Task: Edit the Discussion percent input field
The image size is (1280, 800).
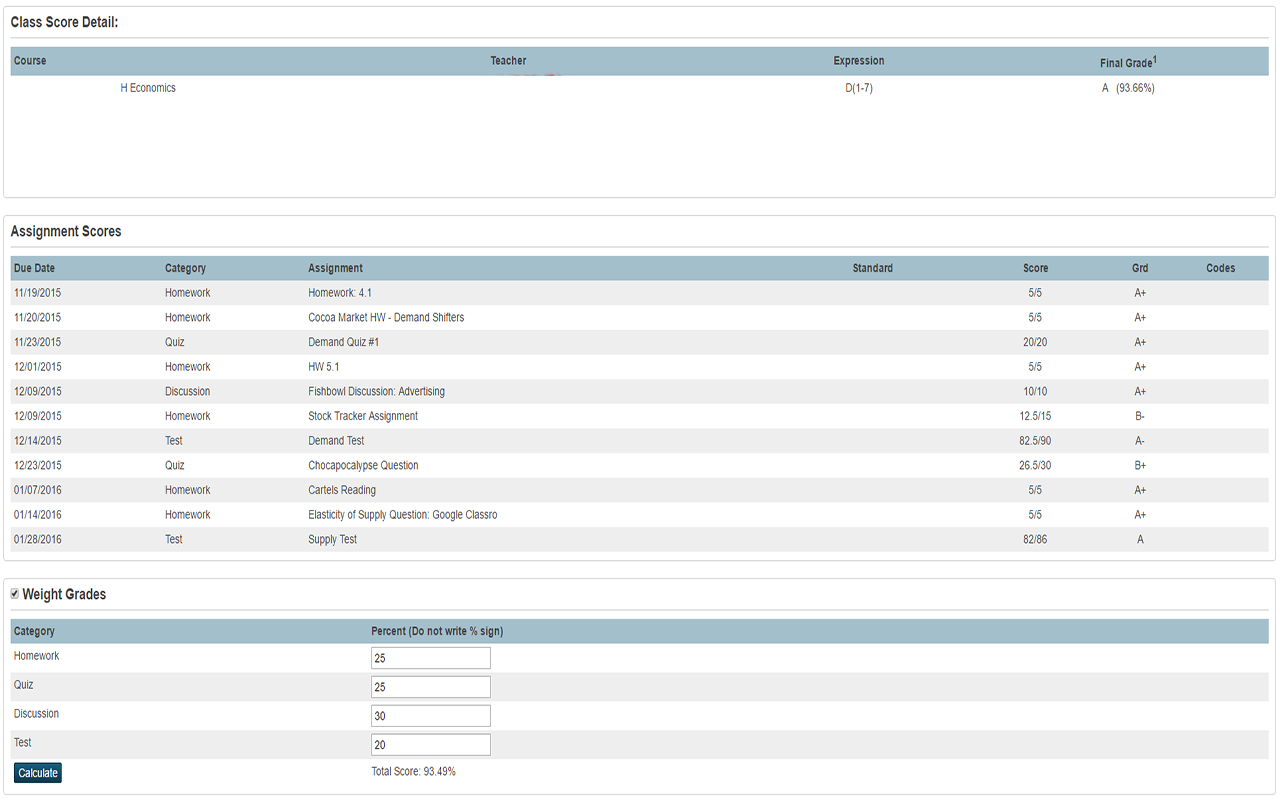Action: click(431, 716)
